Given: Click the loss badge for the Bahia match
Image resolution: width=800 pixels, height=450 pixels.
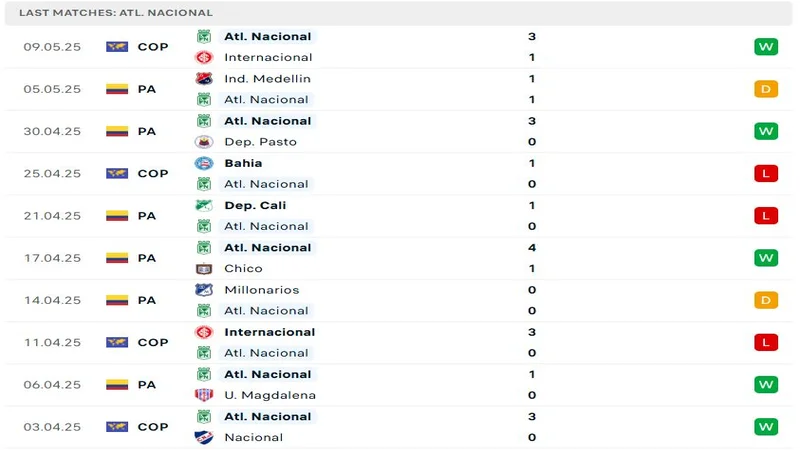Looking at the screenshot, I should pos(766,173).
